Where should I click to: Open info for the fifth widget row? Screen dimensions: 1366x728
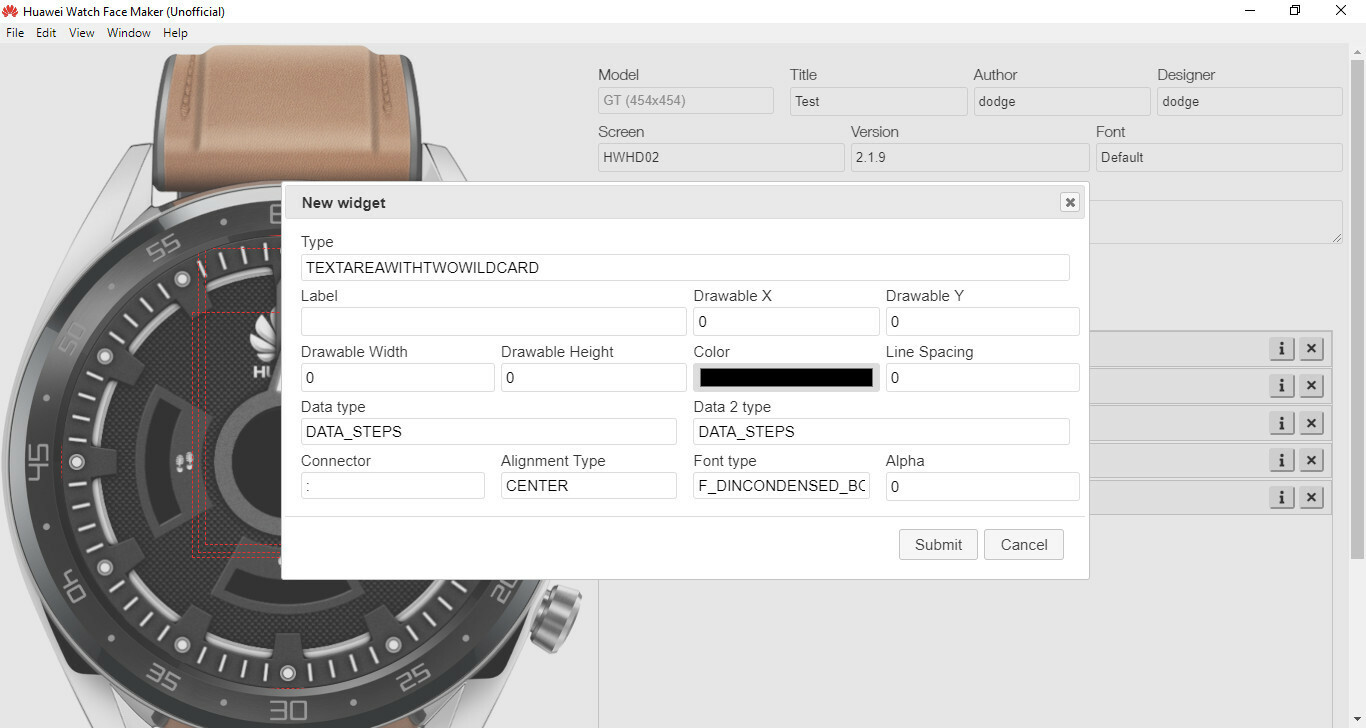(x=1282, y=497)
